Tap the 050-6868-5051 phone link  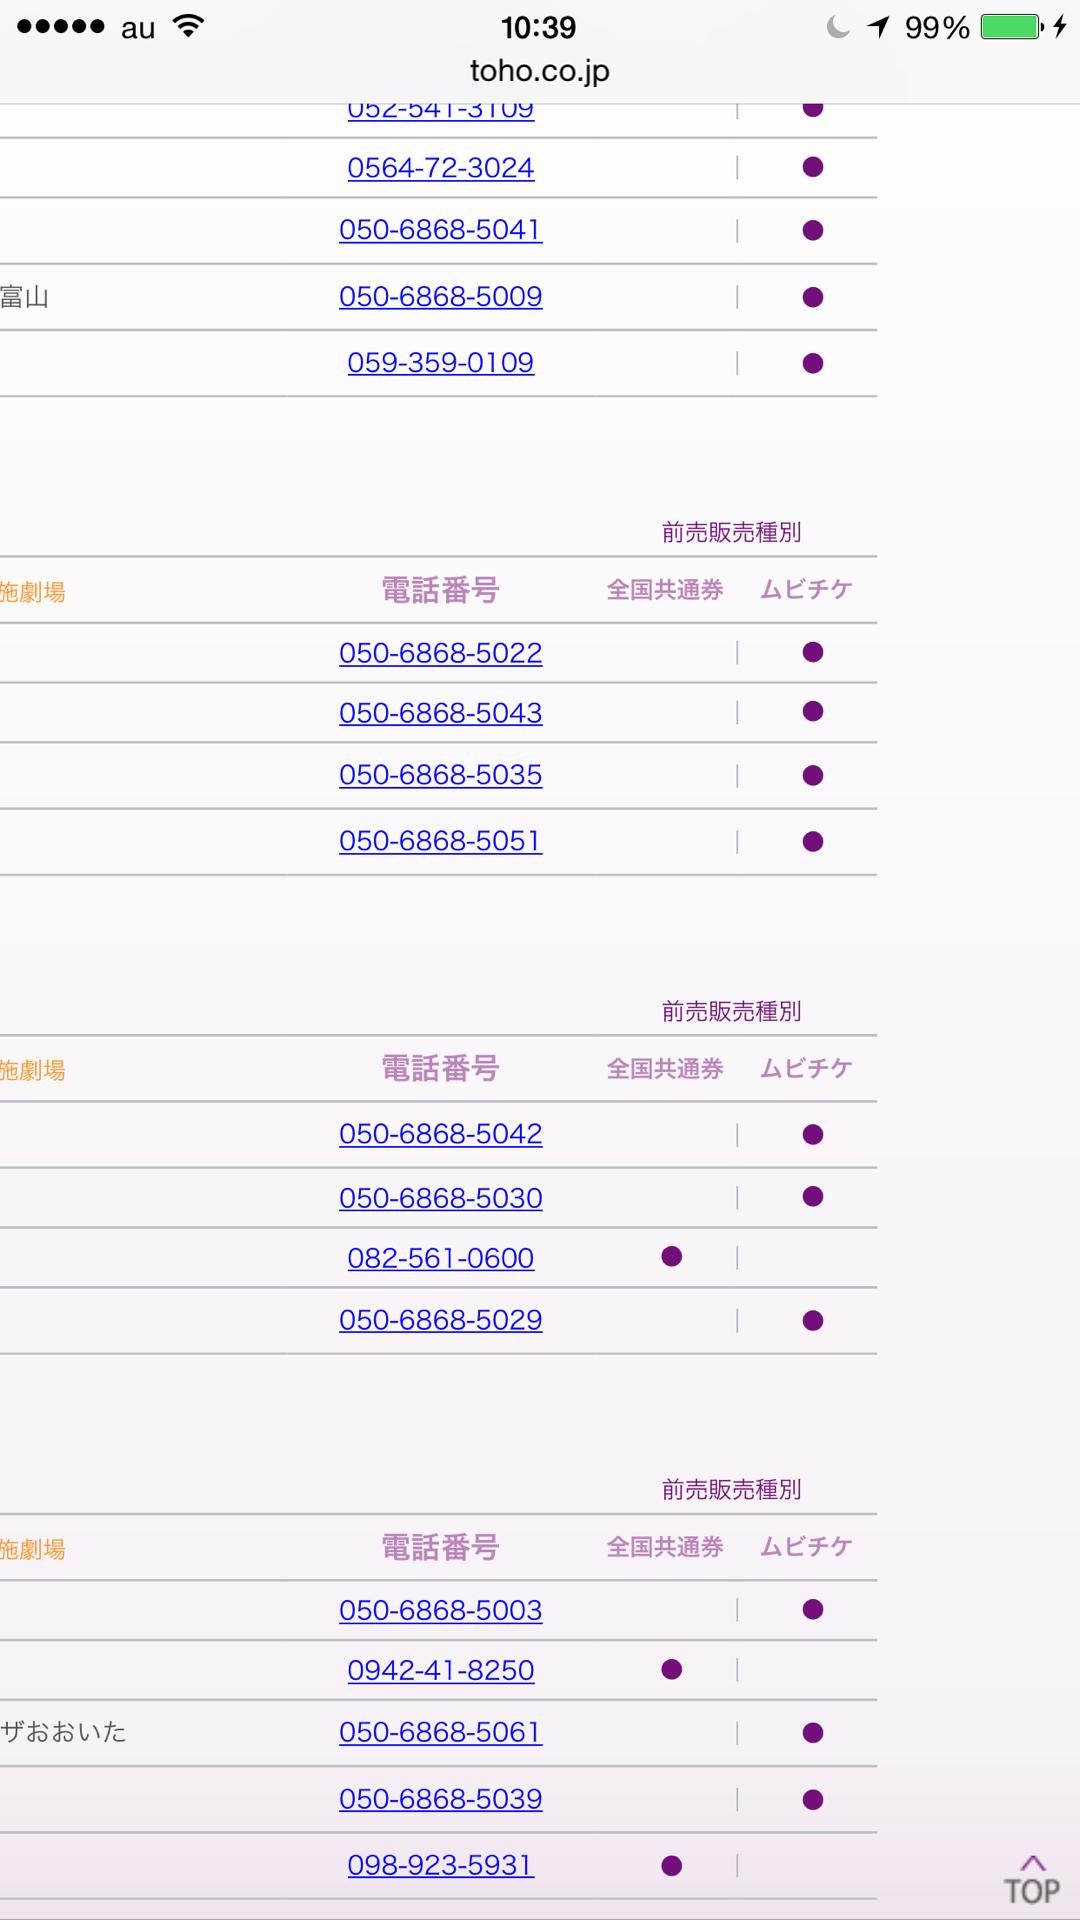click(x=440, y=841)
